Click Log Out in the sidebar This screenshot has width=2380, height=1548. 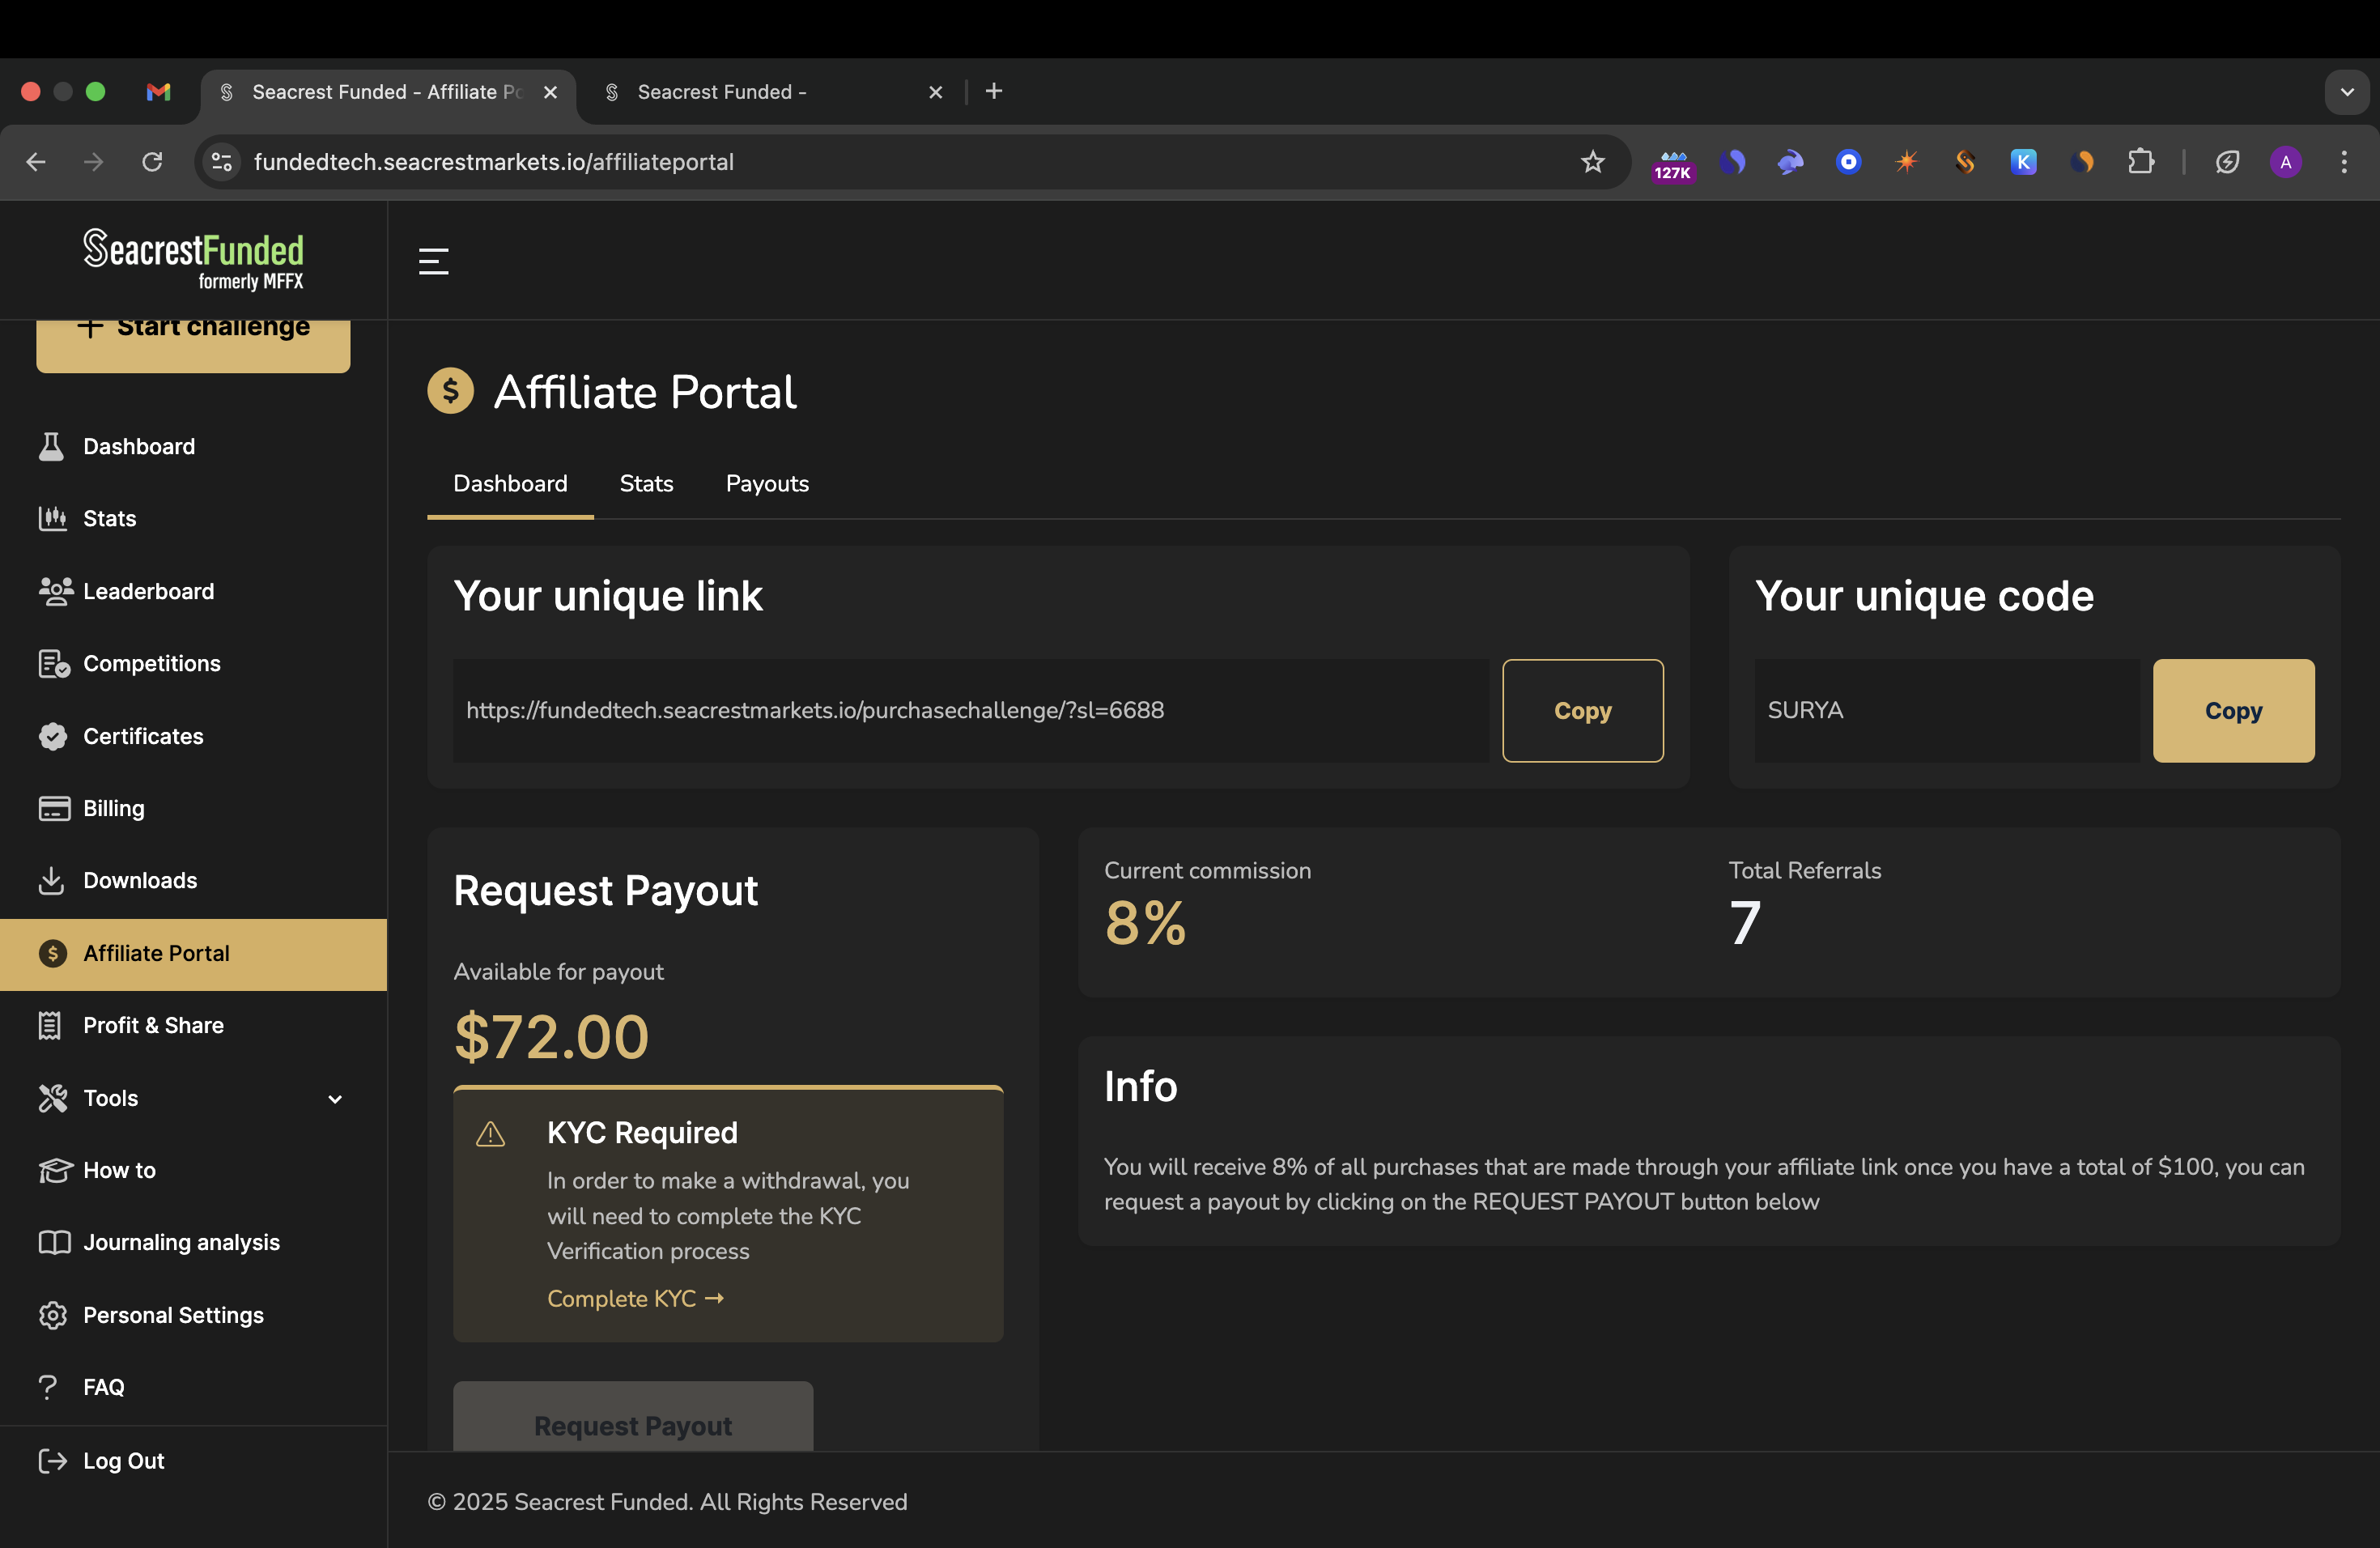click(123, 1461)
